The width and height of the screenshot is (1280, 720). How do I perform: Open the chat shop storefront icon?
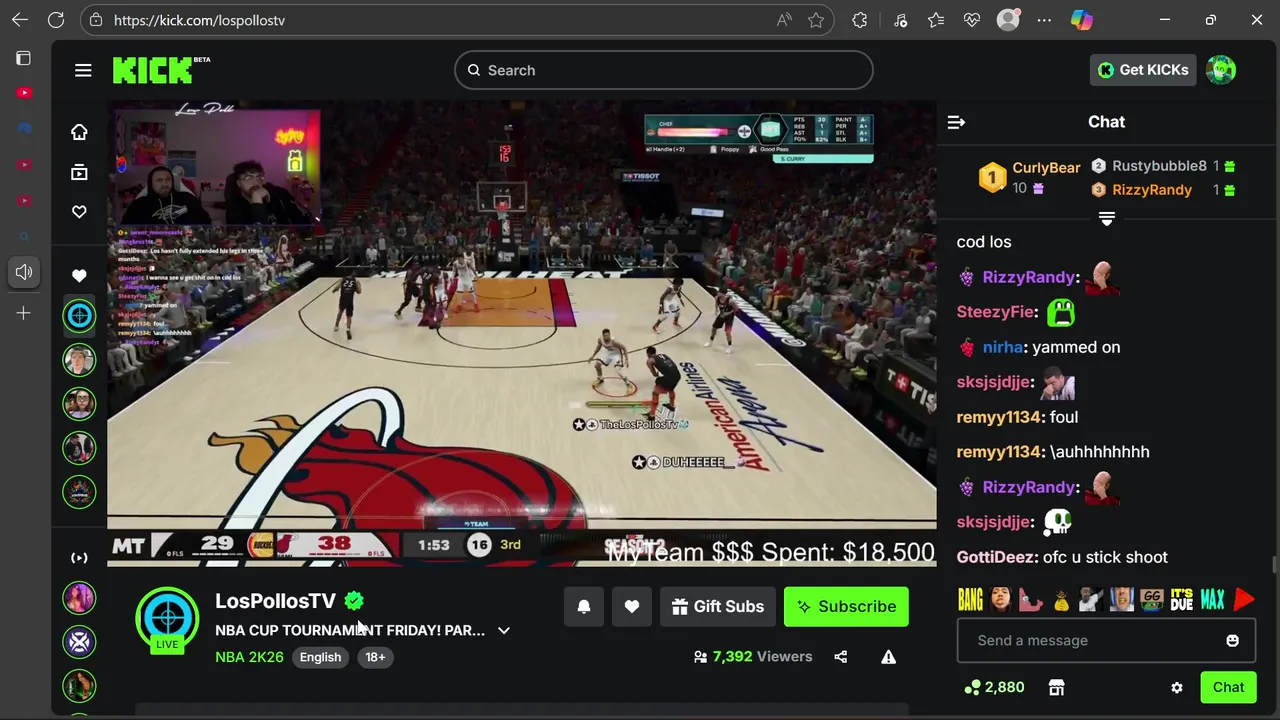pyautogui.click(x=1056, y=687)
